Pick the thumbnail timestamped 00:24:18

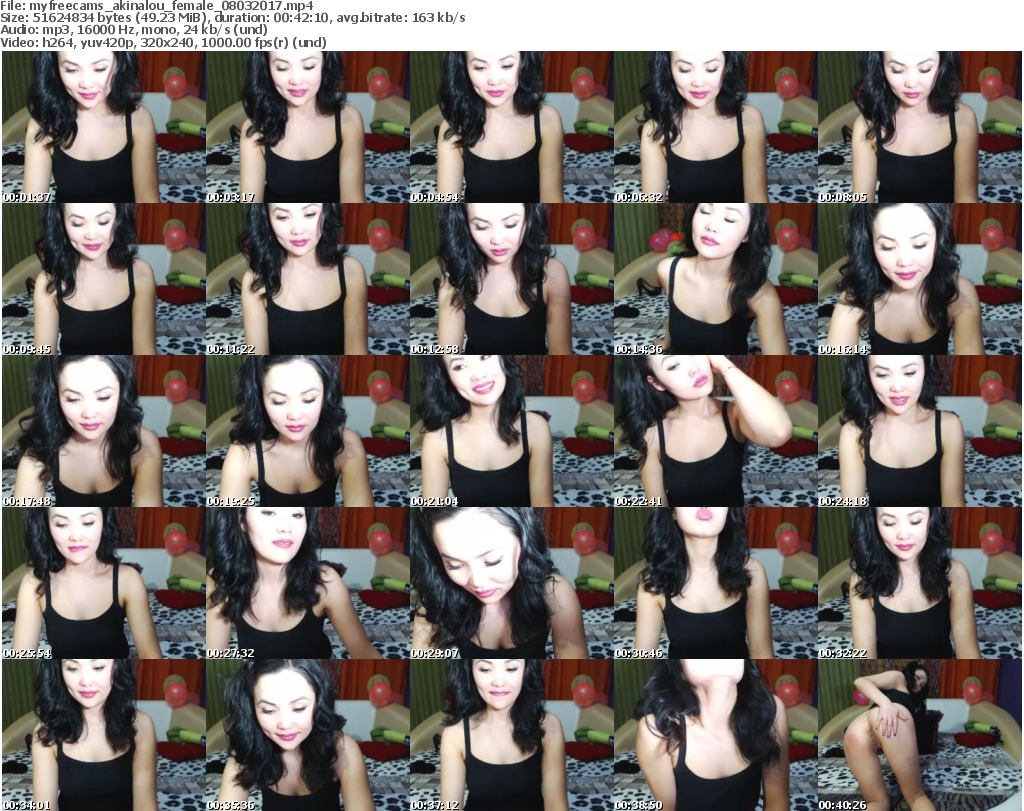click(x=920, y=431)
